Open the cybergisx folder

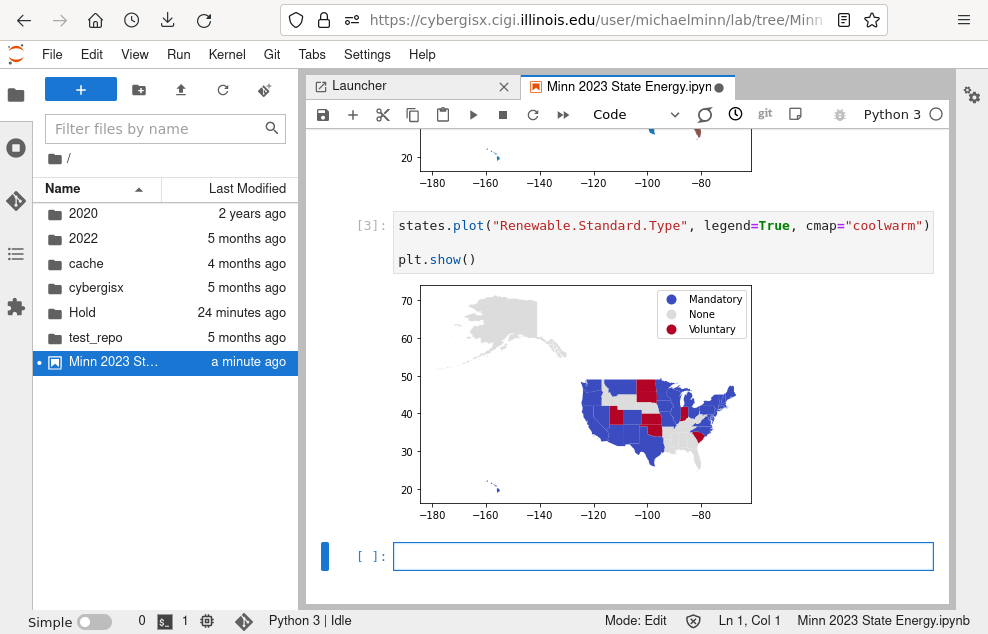(96, 288)
